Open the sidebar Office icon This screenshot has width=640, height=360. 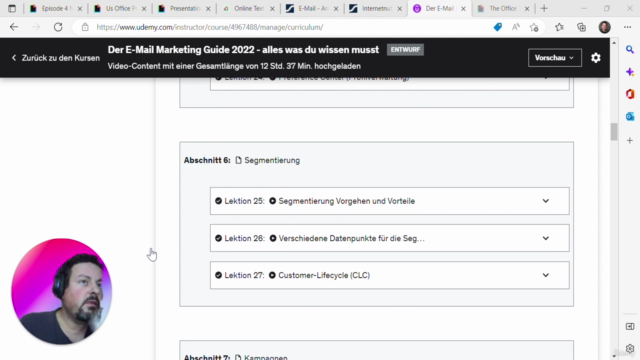tap(630, 94)
